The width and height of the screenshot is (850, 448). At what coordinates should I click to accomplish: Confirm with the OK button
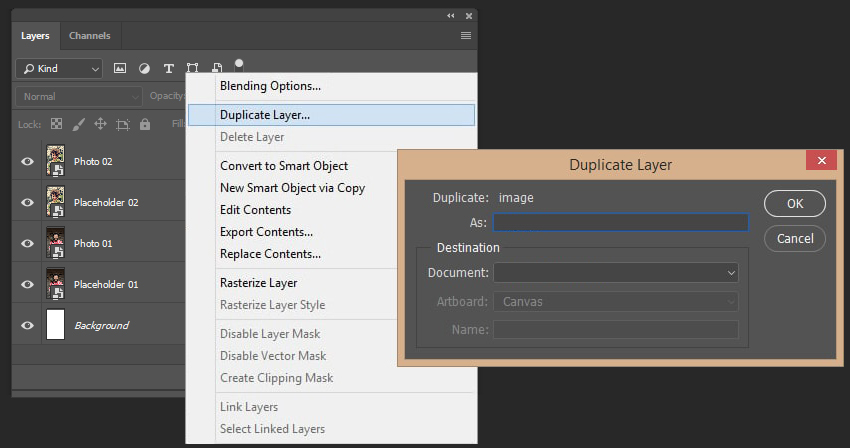click(x=795, y=203)
